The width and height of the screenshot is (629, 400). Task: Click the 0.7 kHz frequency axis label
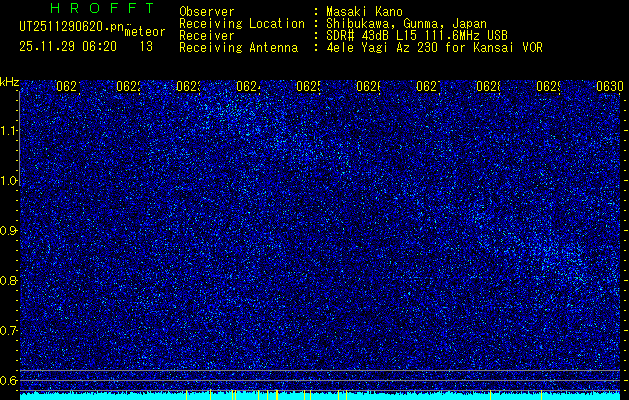(x=8, y=331)
